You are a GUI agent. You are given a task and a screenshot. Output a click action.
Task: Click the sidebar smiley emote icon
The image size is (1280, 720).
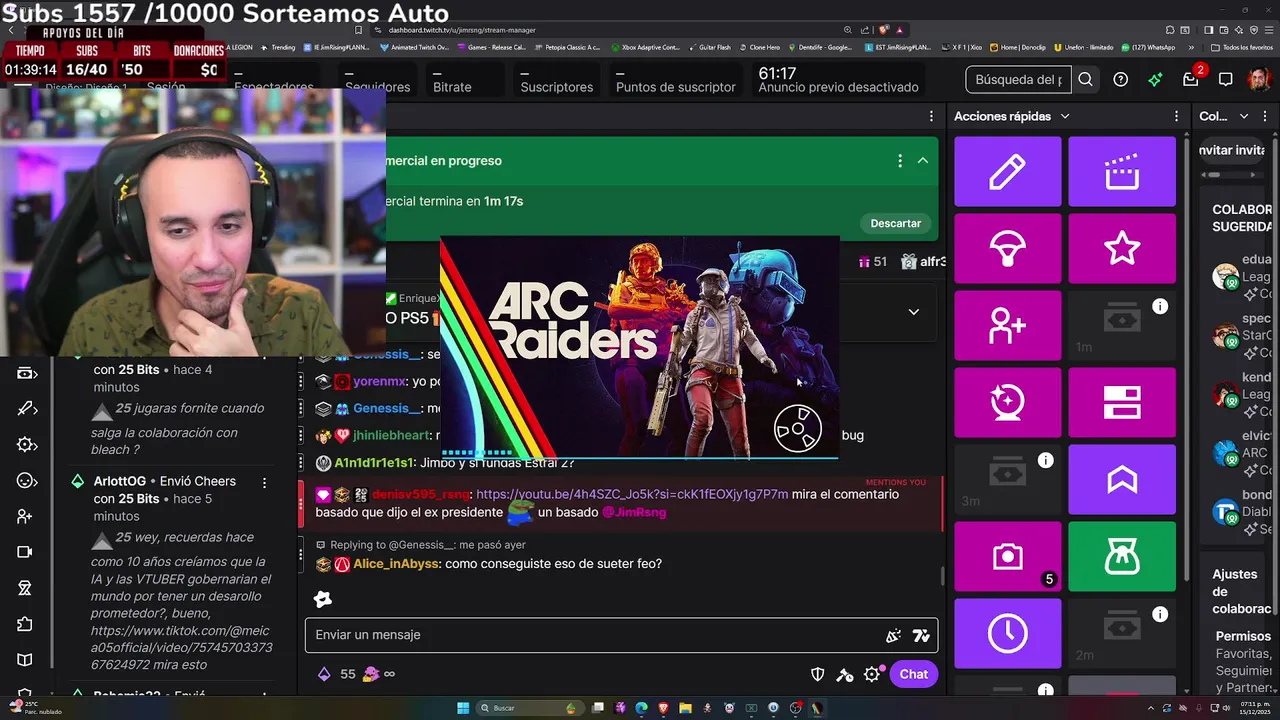27,481
